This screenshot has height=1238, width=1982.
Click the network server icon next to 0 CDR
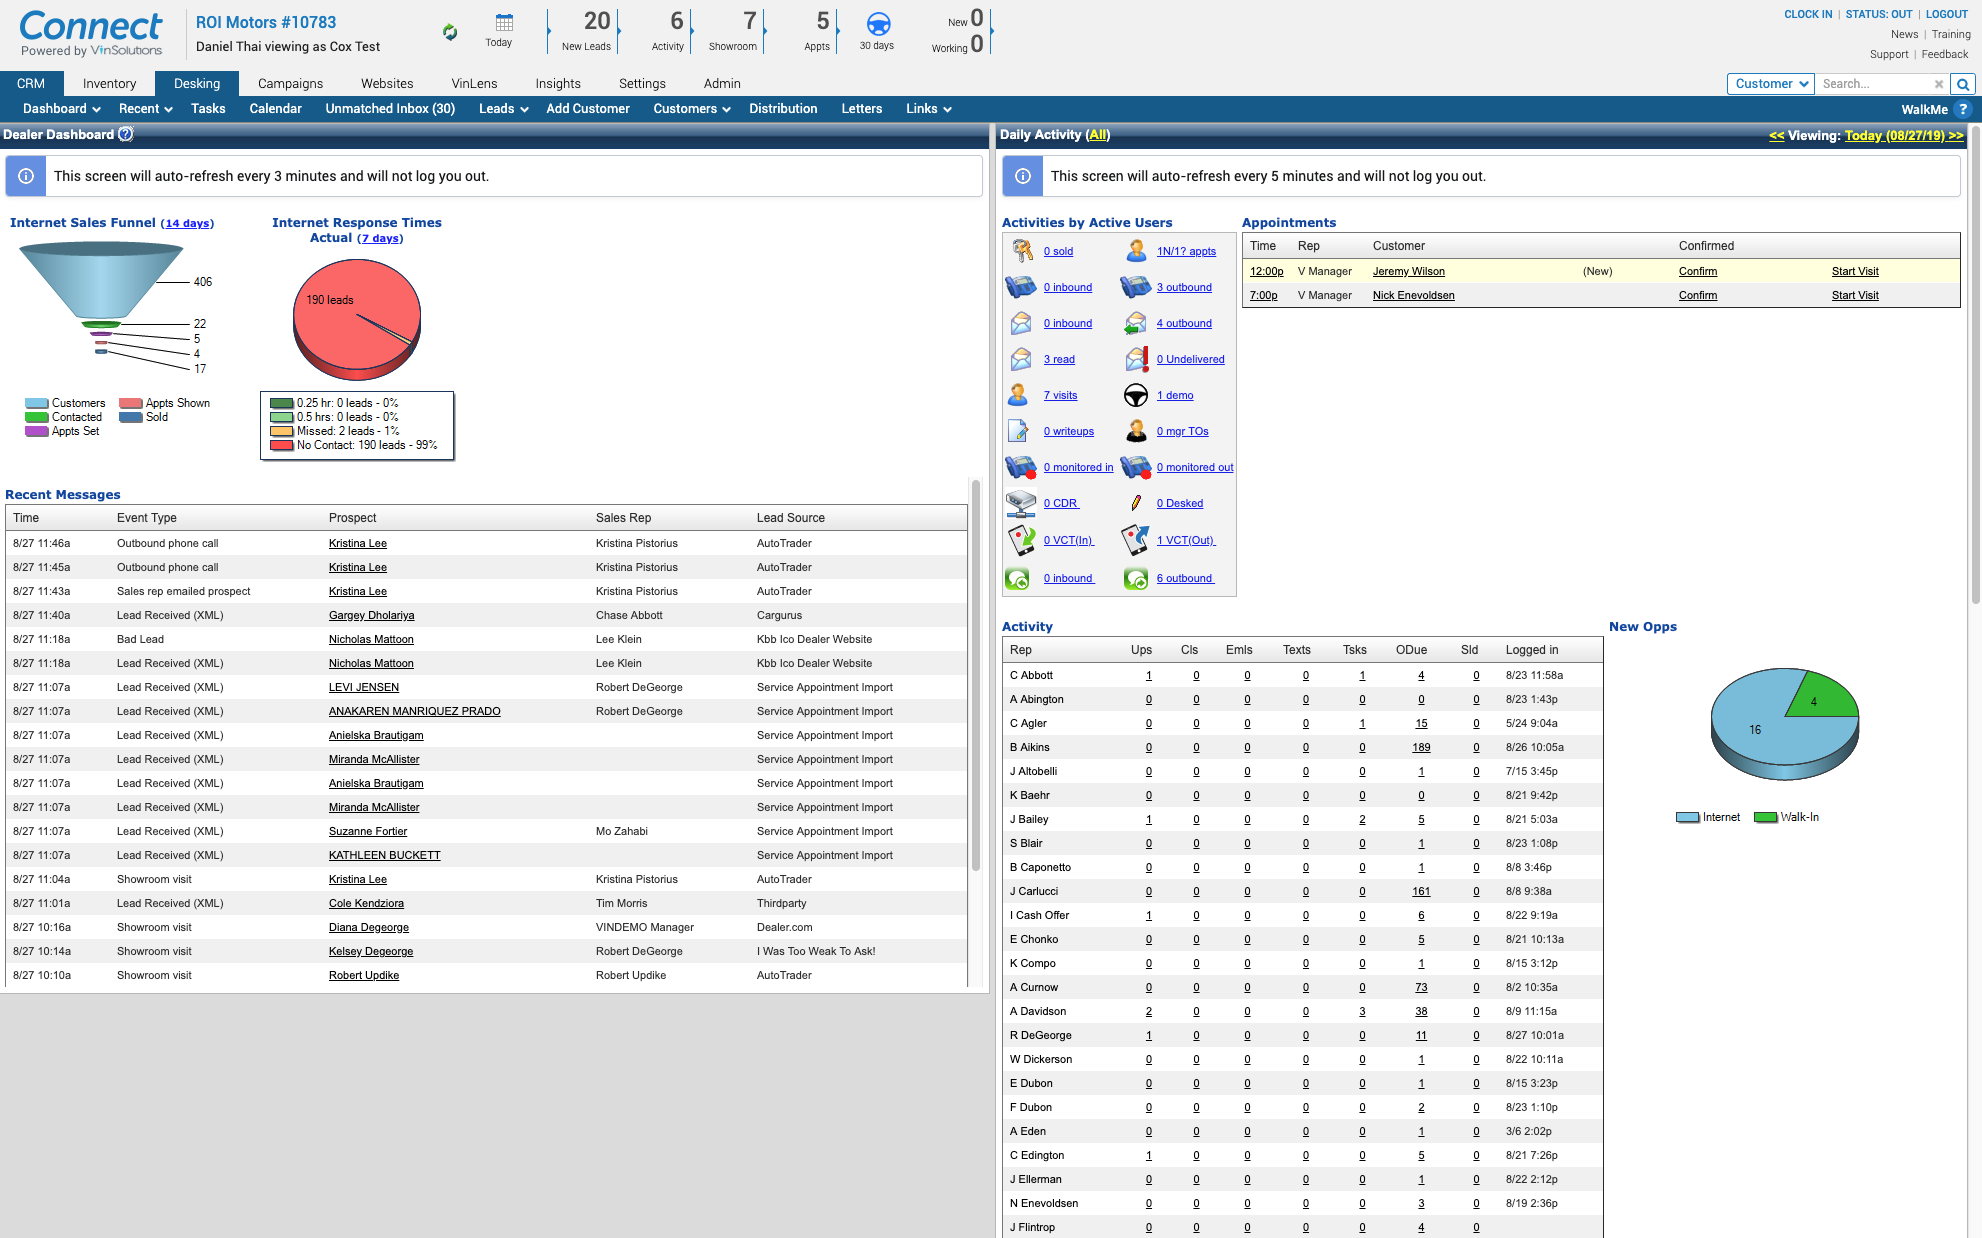coord(1020,503)
